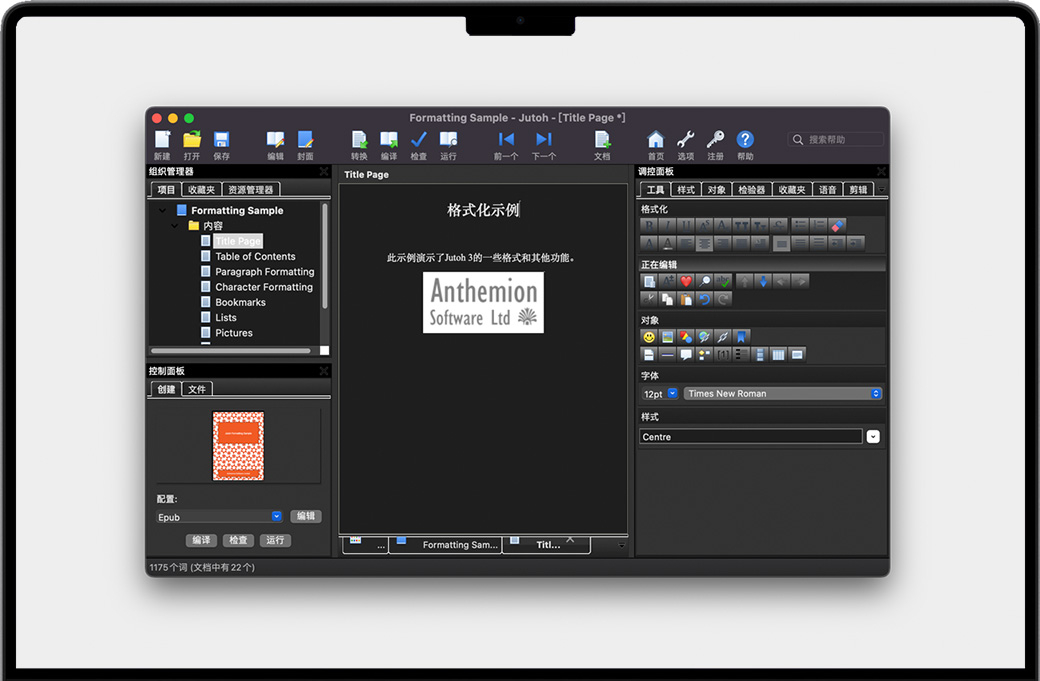Screen dimensions: 1040x681
Task: Toggle Bold formatting in the 格式化 section
Action: point(649,226)
